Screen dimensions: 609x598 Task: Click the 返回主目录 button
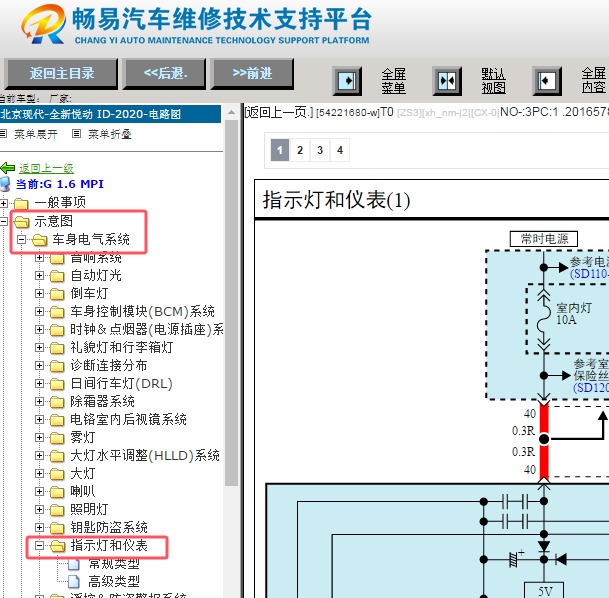pos(62,74)
